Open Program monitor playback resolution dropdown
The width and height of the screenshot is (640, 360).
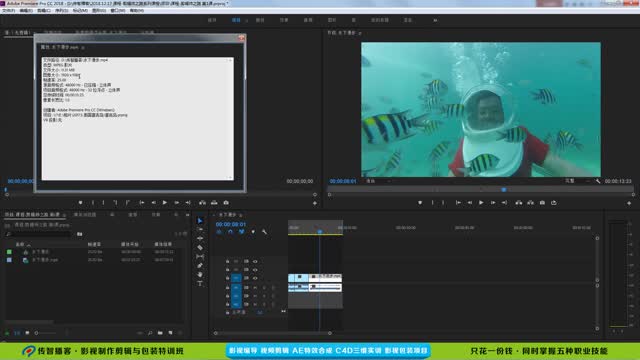pos(578,181)
